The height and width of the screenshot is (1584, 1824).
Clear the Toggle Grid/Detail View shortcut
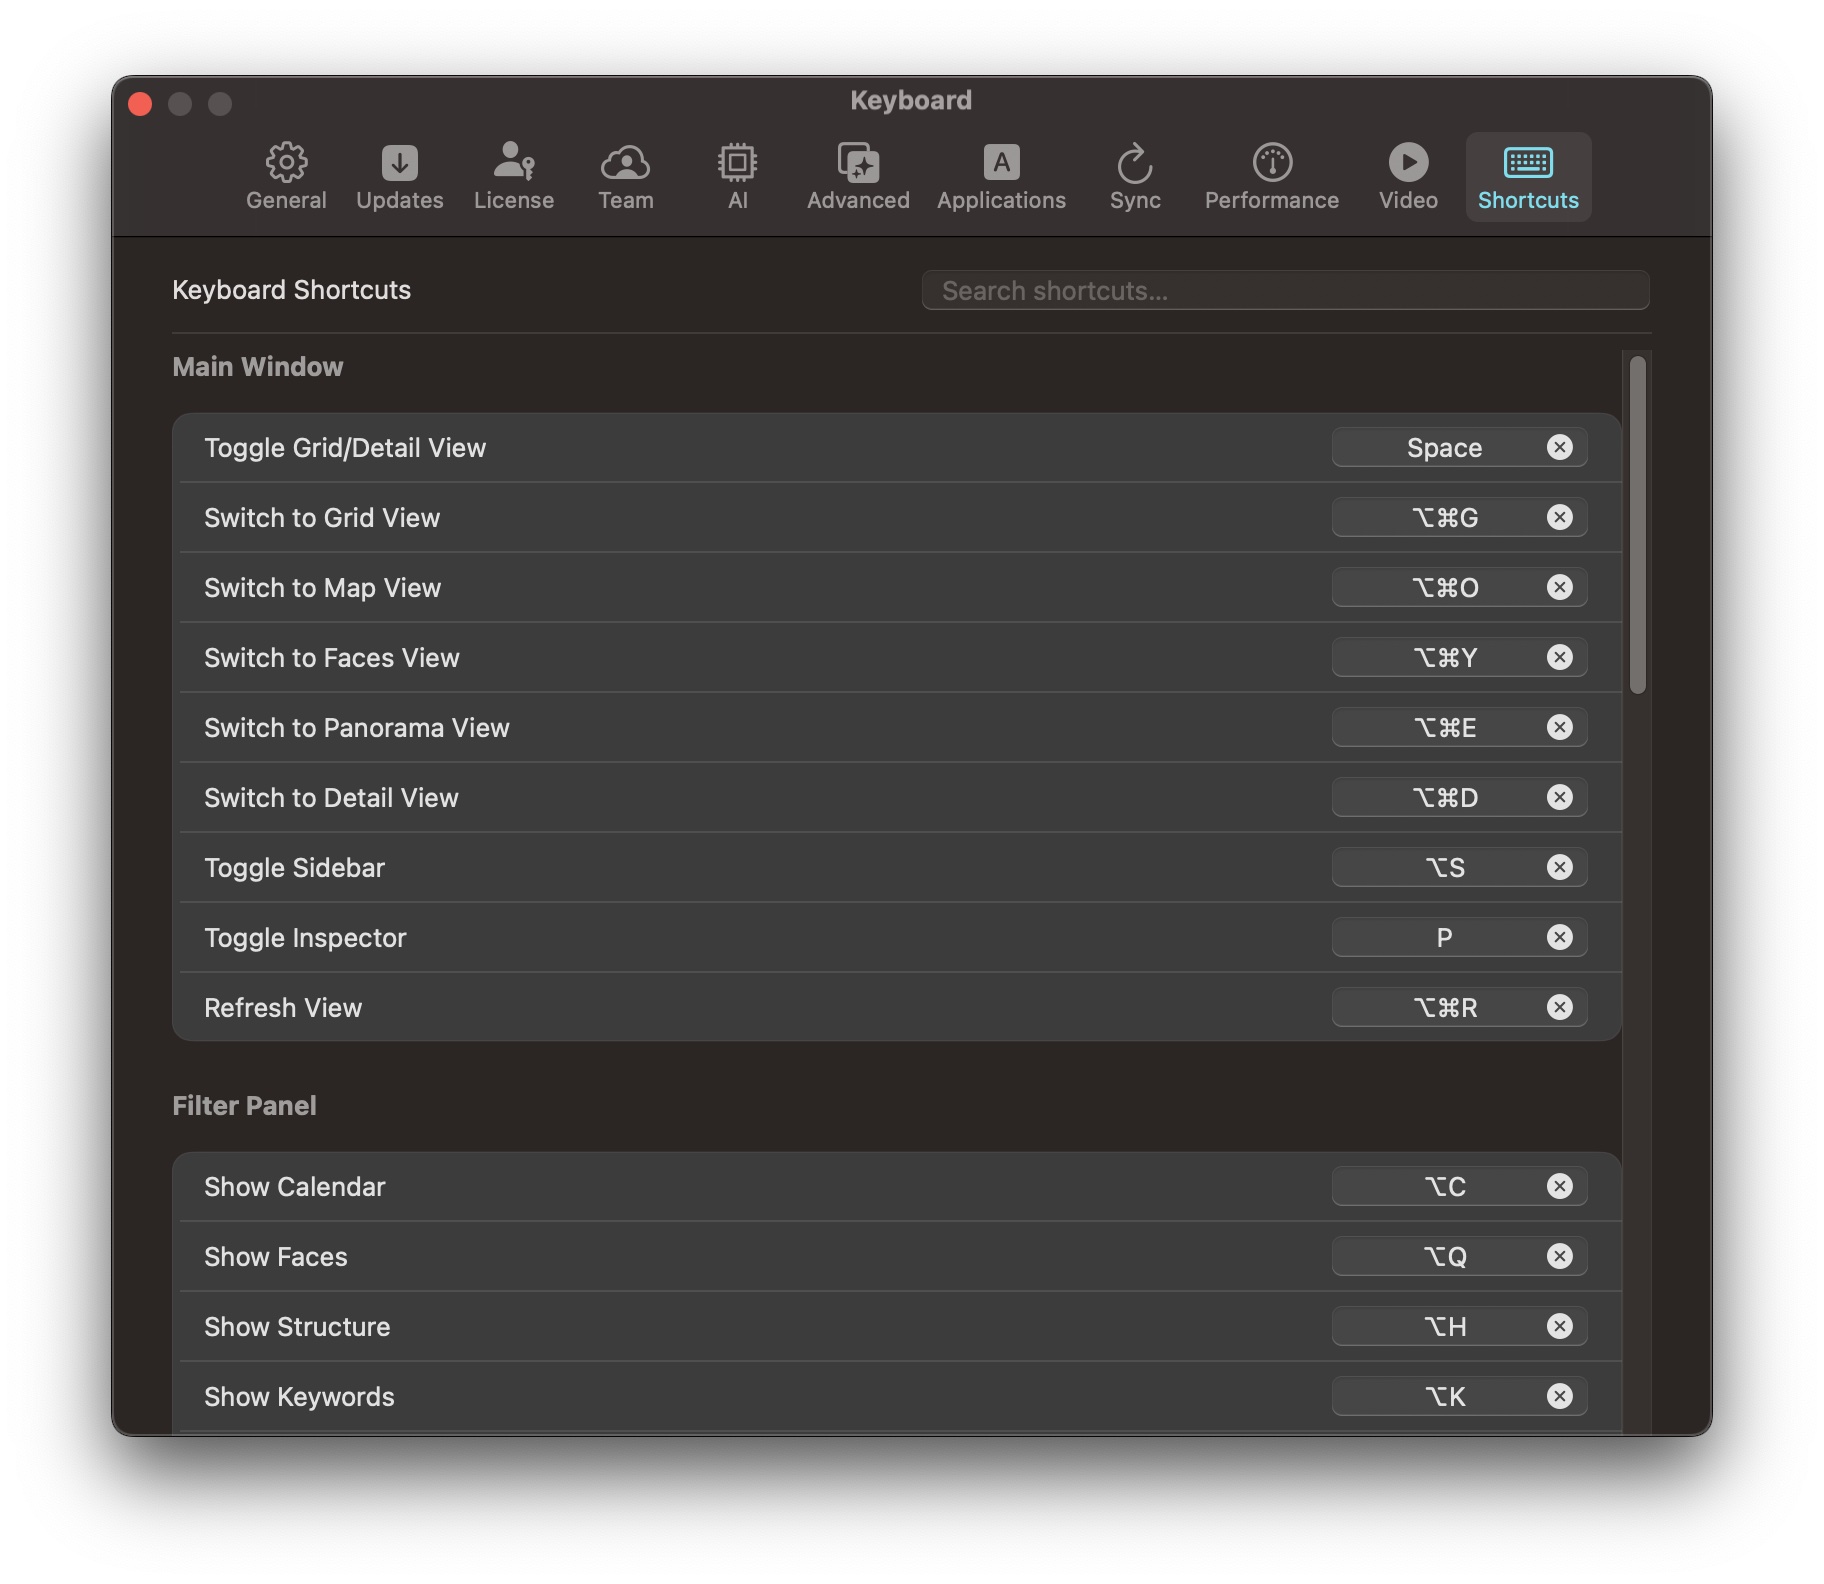pos(1559,447)
